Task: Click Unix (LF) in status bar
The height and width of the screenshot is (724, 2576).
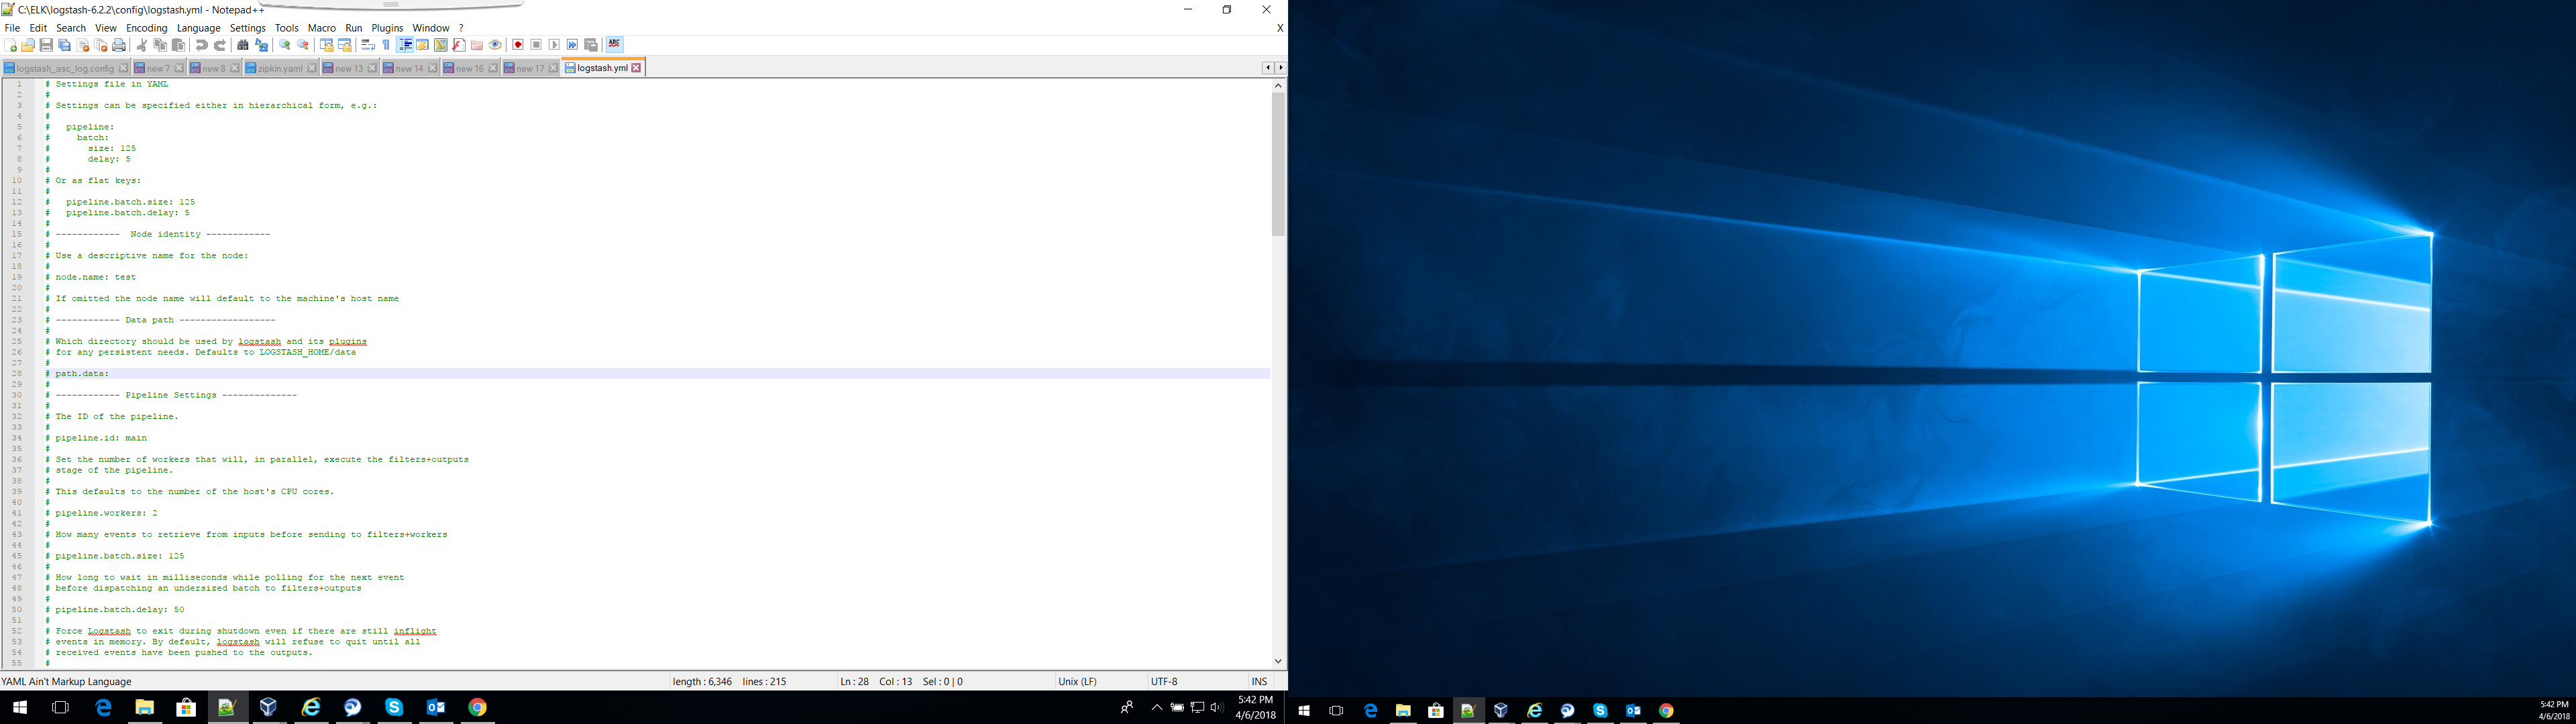Action: point(1077,681)
